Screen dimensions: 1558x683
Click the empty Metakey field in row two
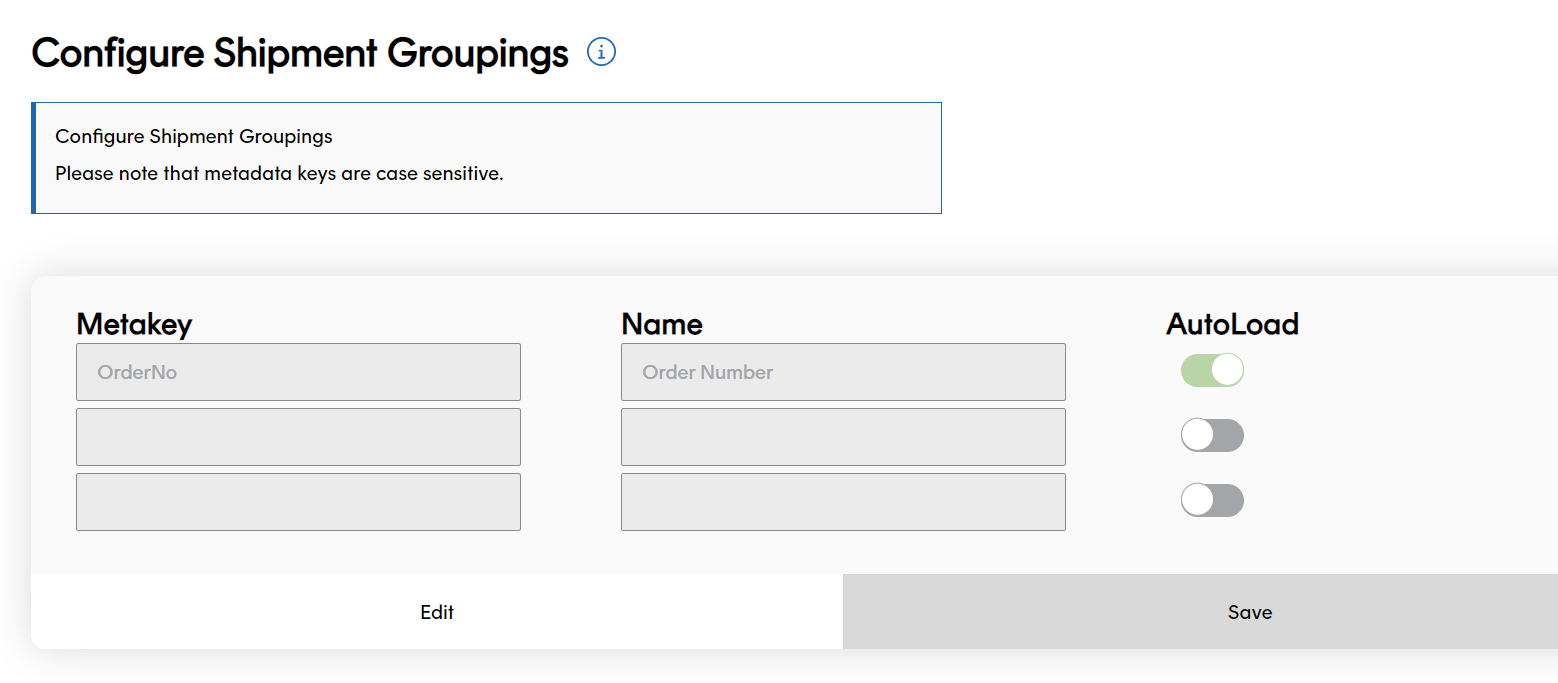tap(298, 436)
